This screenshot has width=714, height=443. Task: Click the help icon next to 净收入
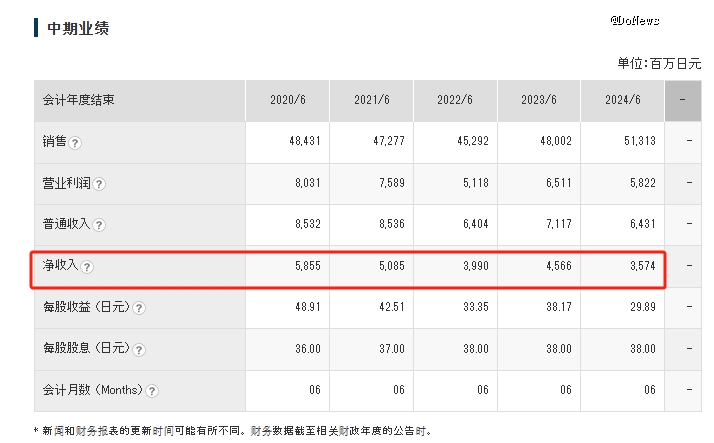(87, 267)
